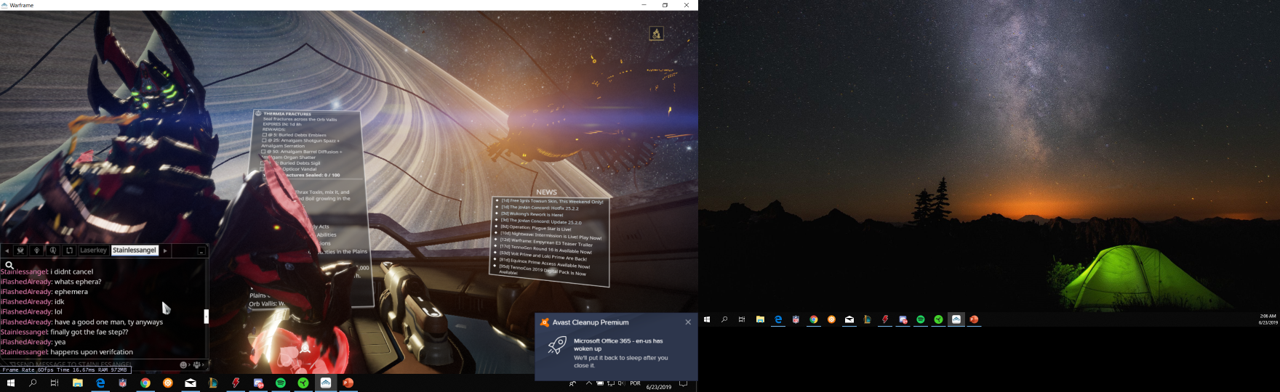Open the emoji picker in chat
This screenshot has height=392, width=1280.
pos(184,365)
